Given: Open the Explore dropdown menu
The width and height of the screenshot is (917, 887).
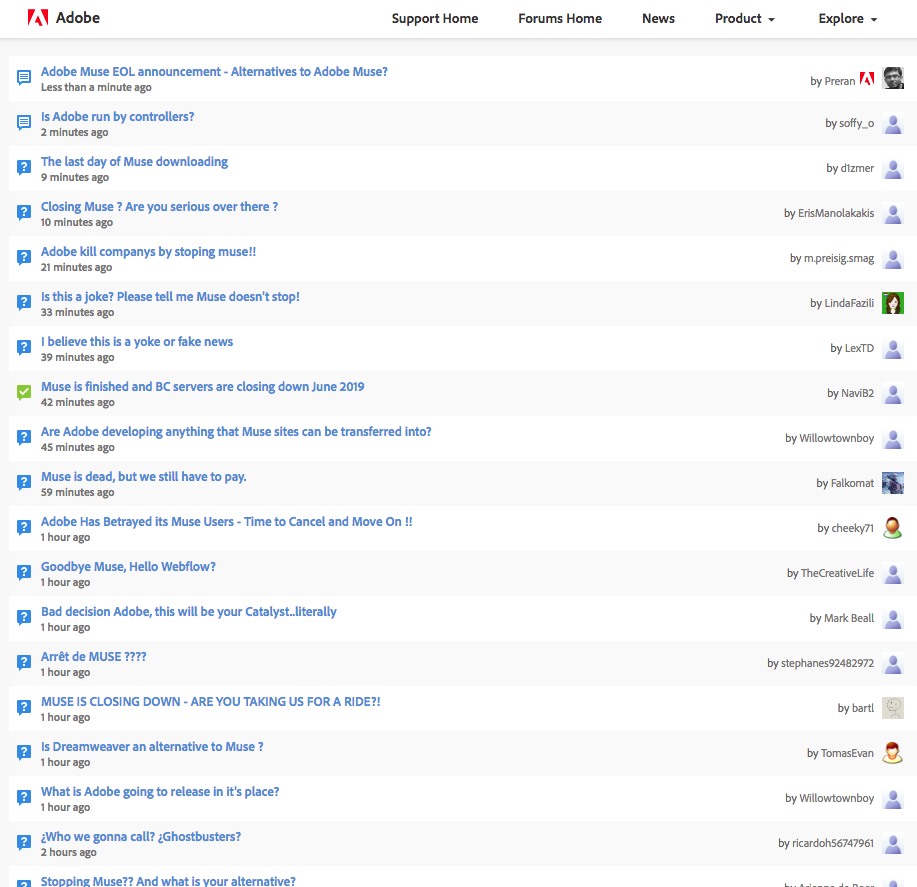Looking at the screenshot, I should (847, 19).
